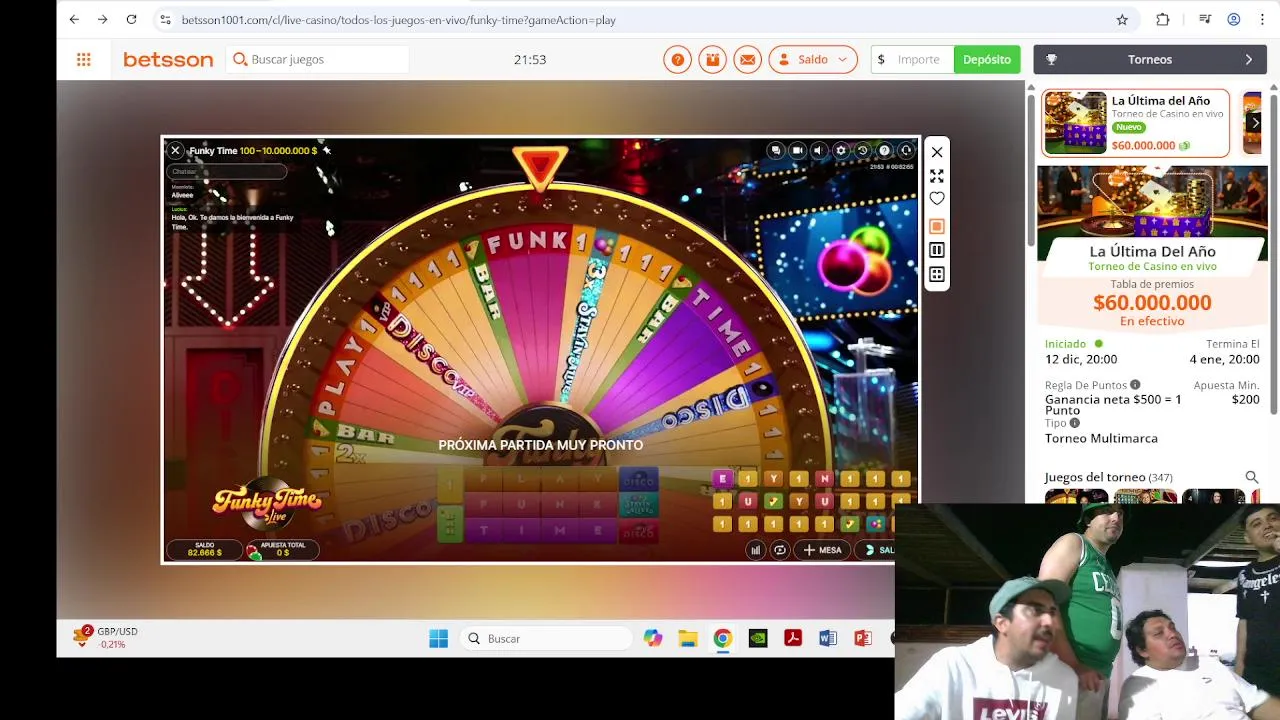
Task: Open Chrome three-dot menu
Action: 1262,19
